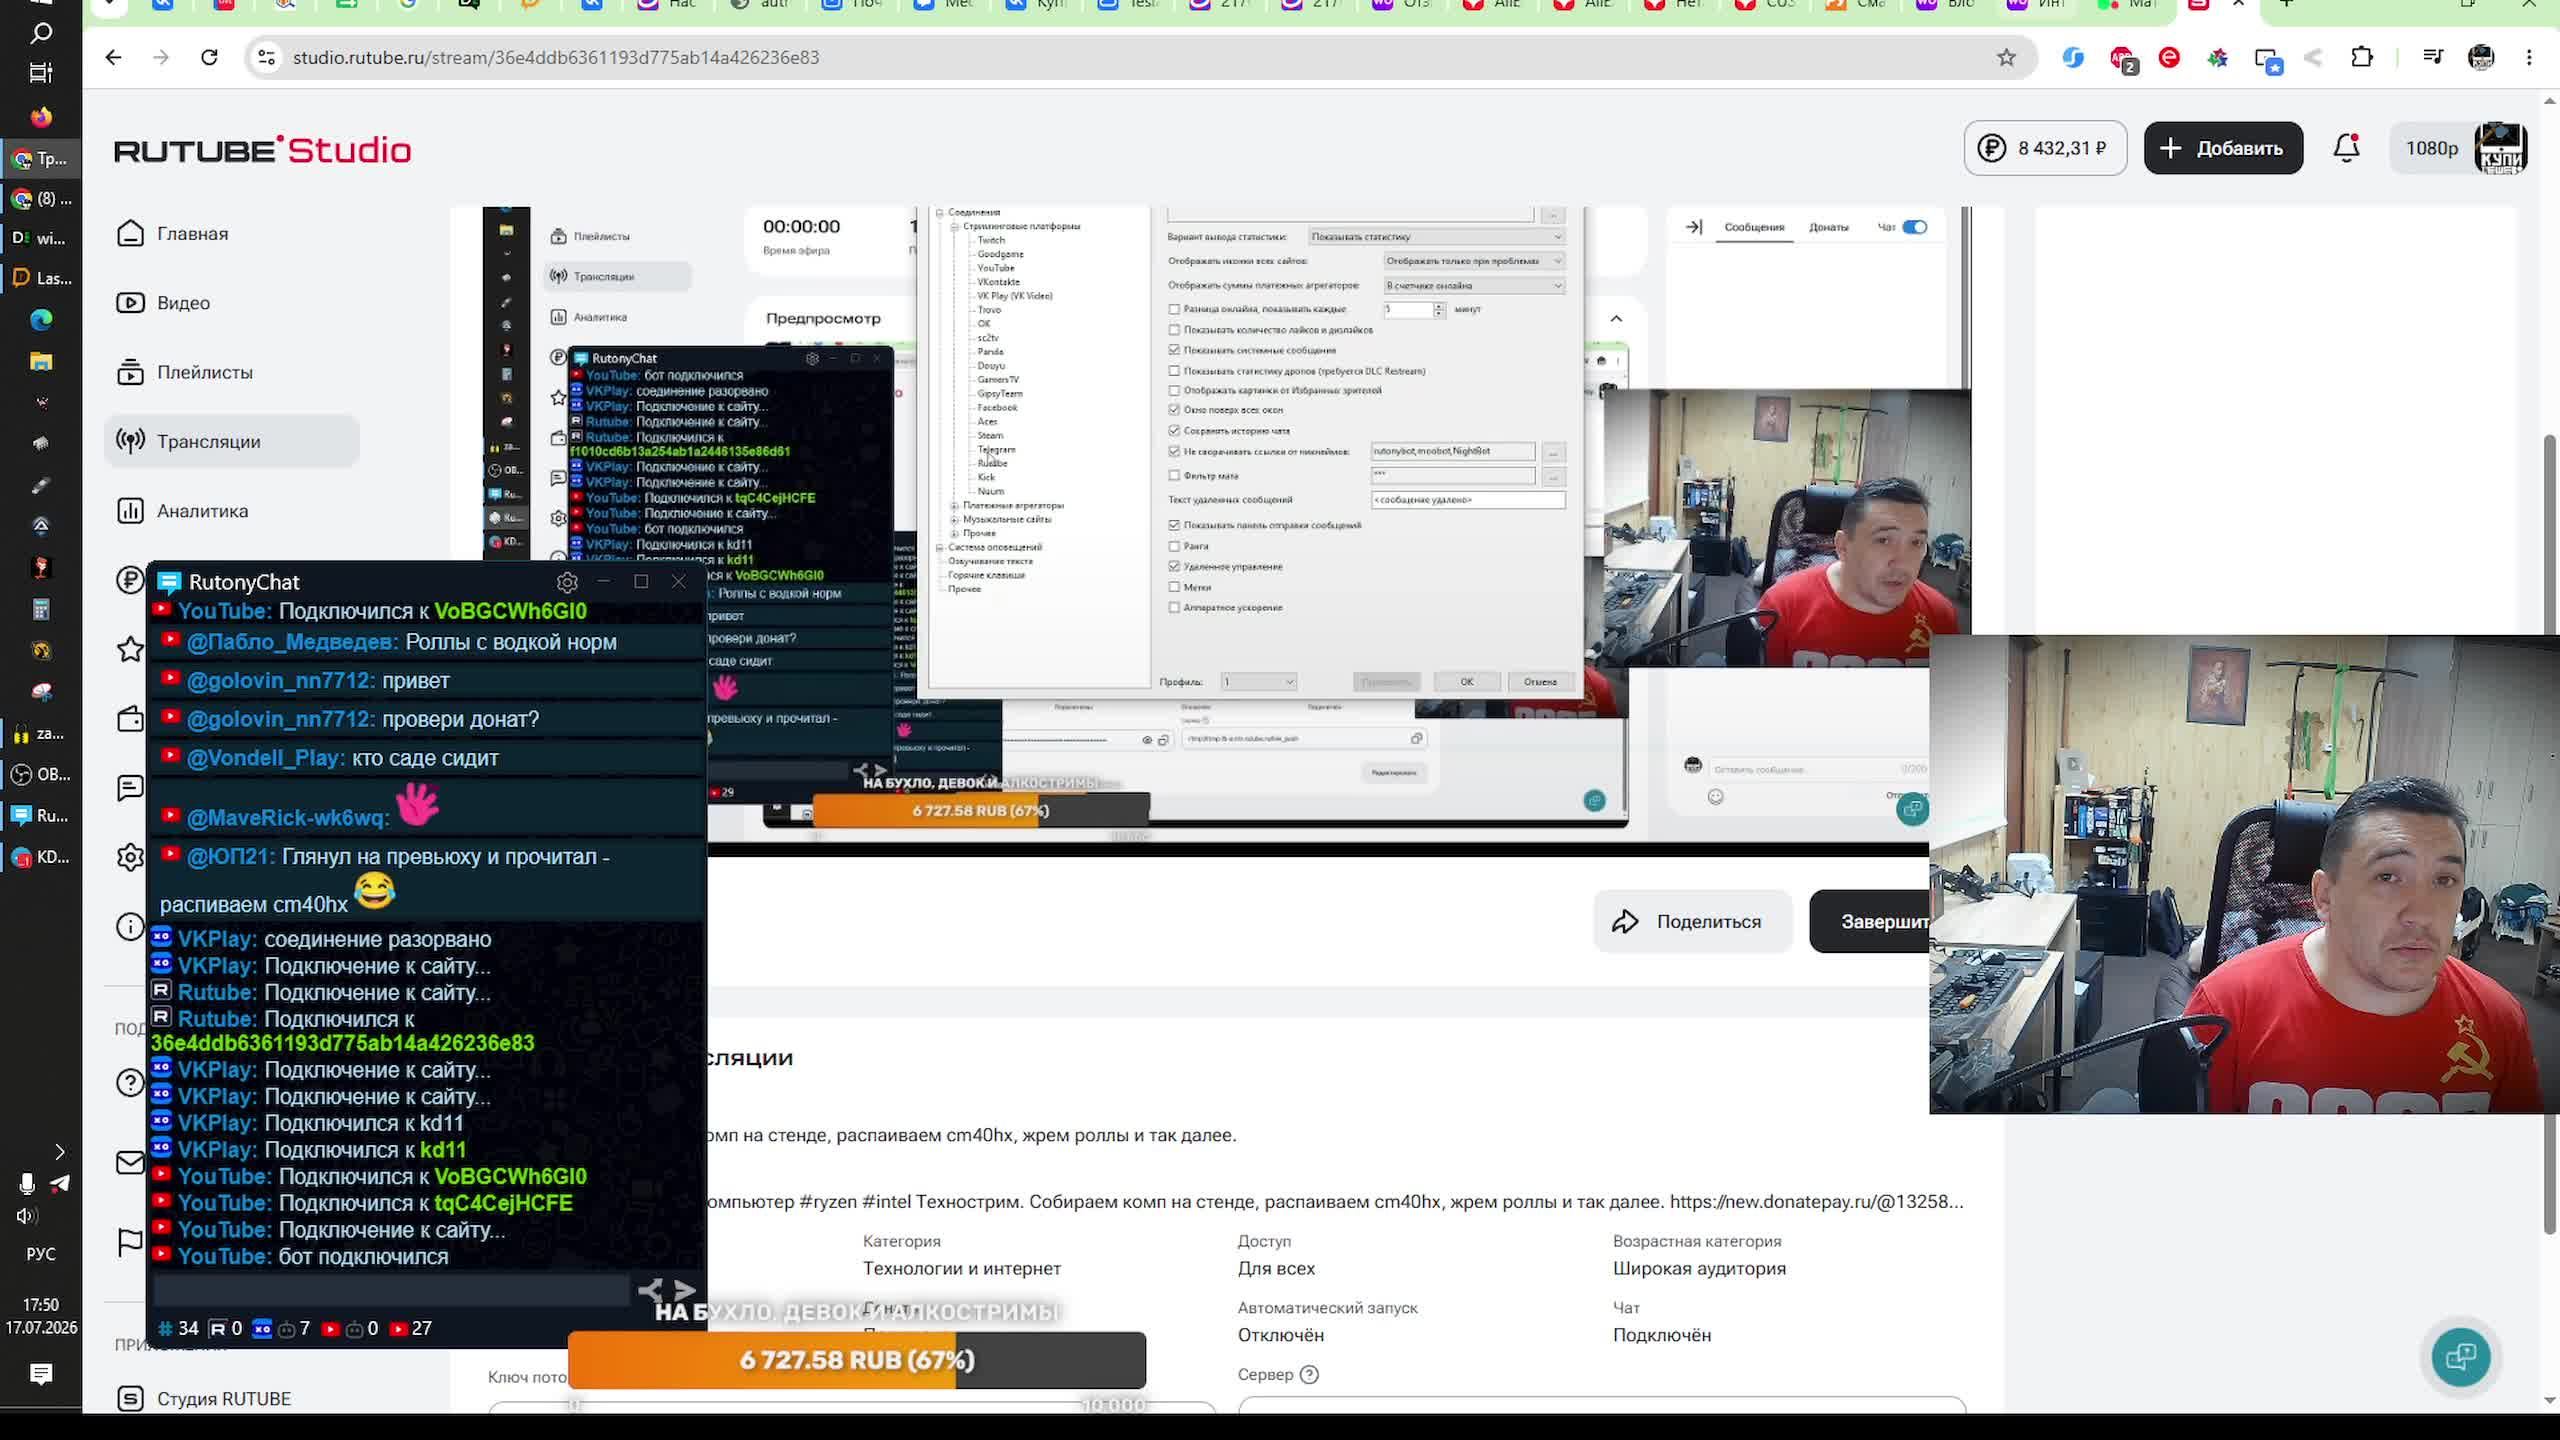Collapse Предпросмотр section chevron
2560x1440 pixels.
pos(1616,318)
